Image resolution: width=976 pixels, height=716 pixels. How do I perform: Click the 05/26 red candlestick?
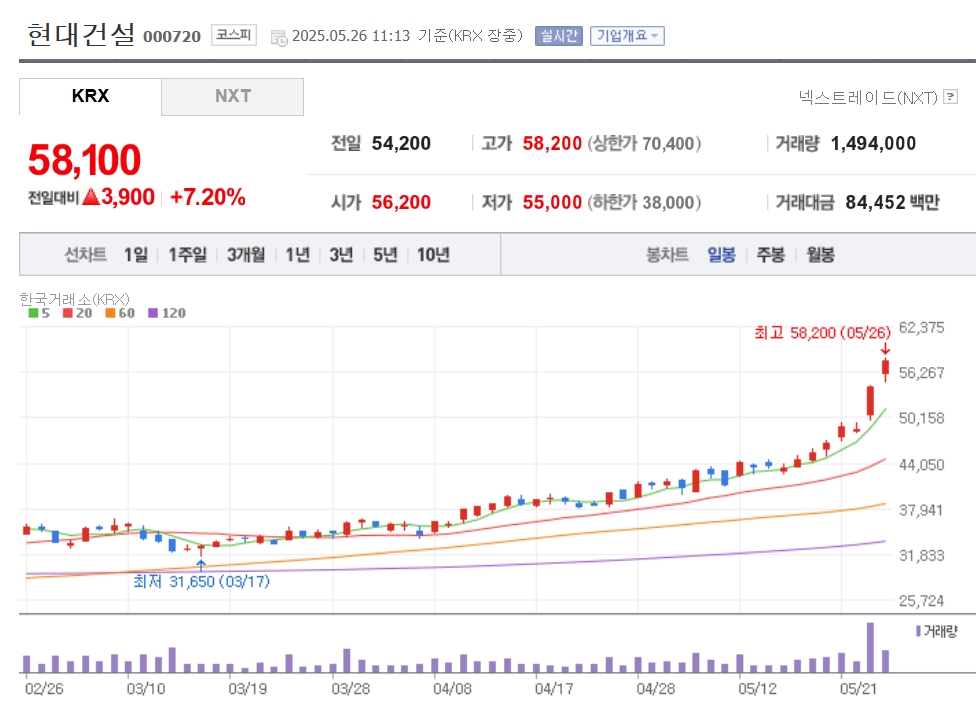tap(885, 368)
